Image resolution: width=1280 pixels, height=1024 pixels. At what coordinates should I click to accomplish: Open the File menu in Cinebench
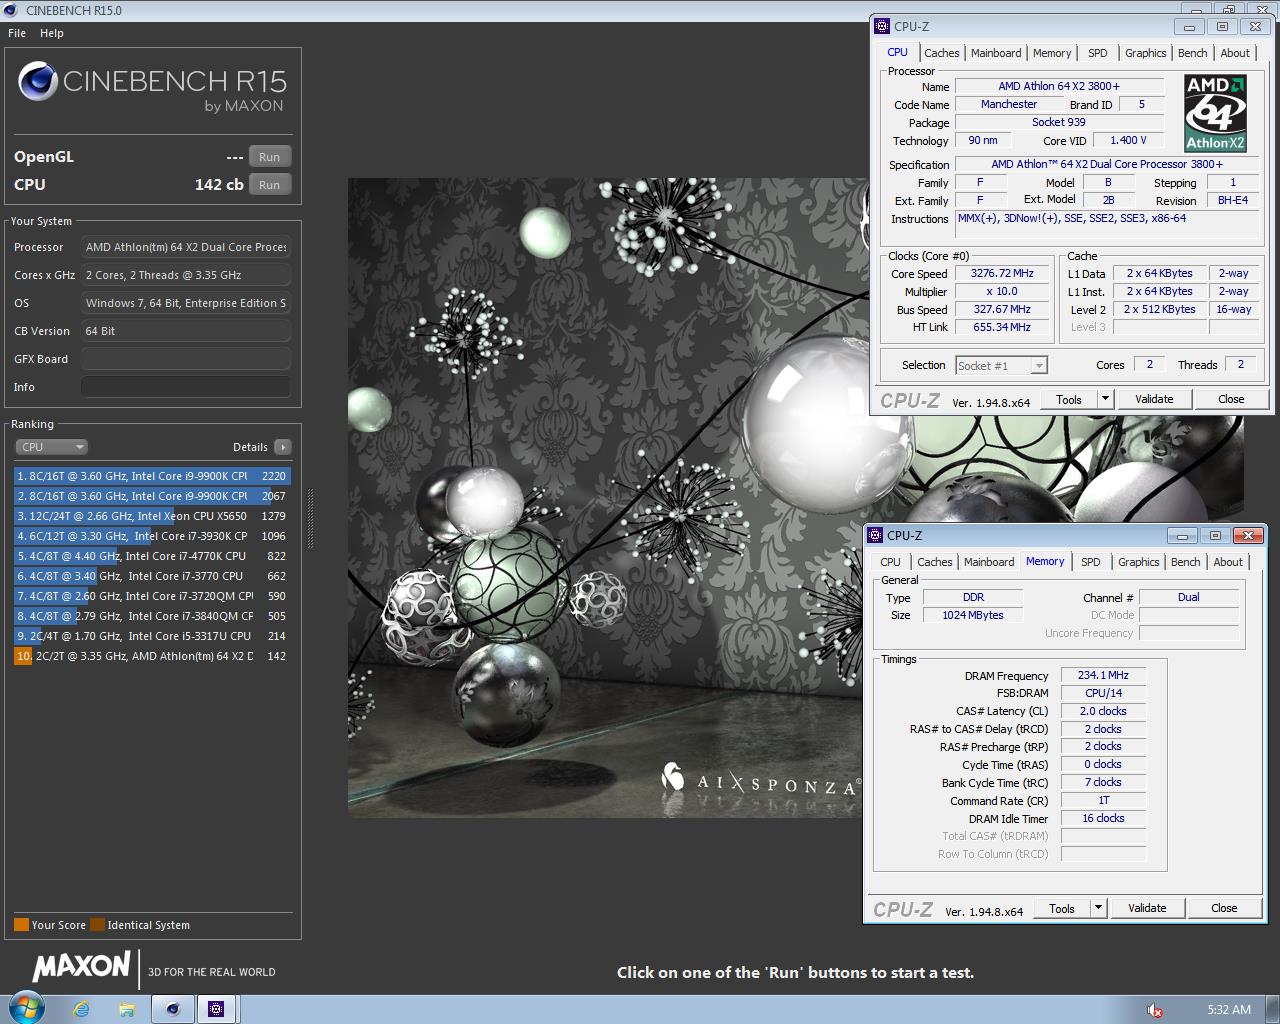pos(17,33)
